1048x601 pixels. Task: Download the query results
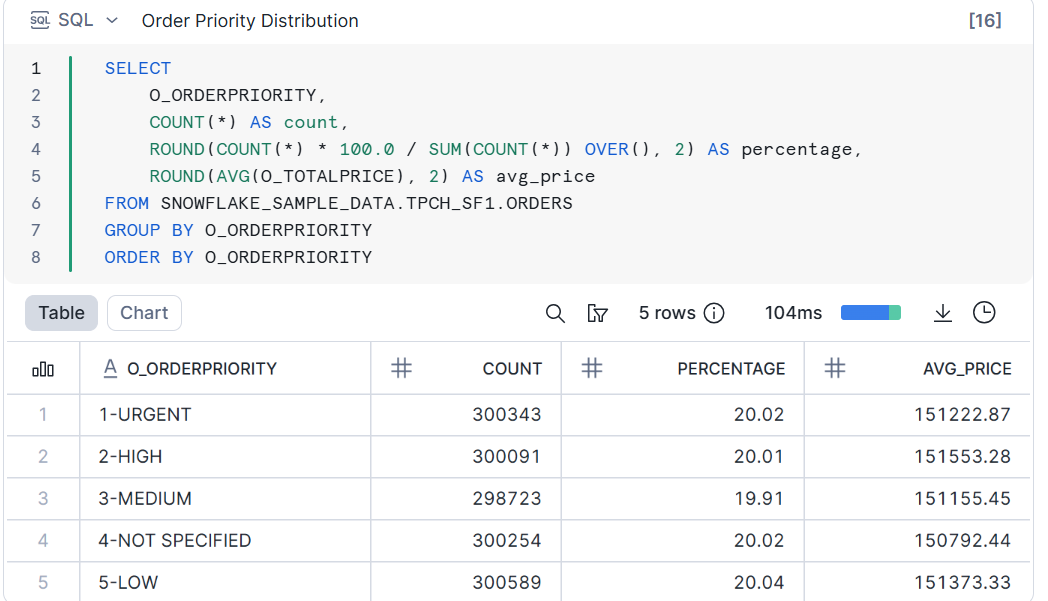(942, 313)
